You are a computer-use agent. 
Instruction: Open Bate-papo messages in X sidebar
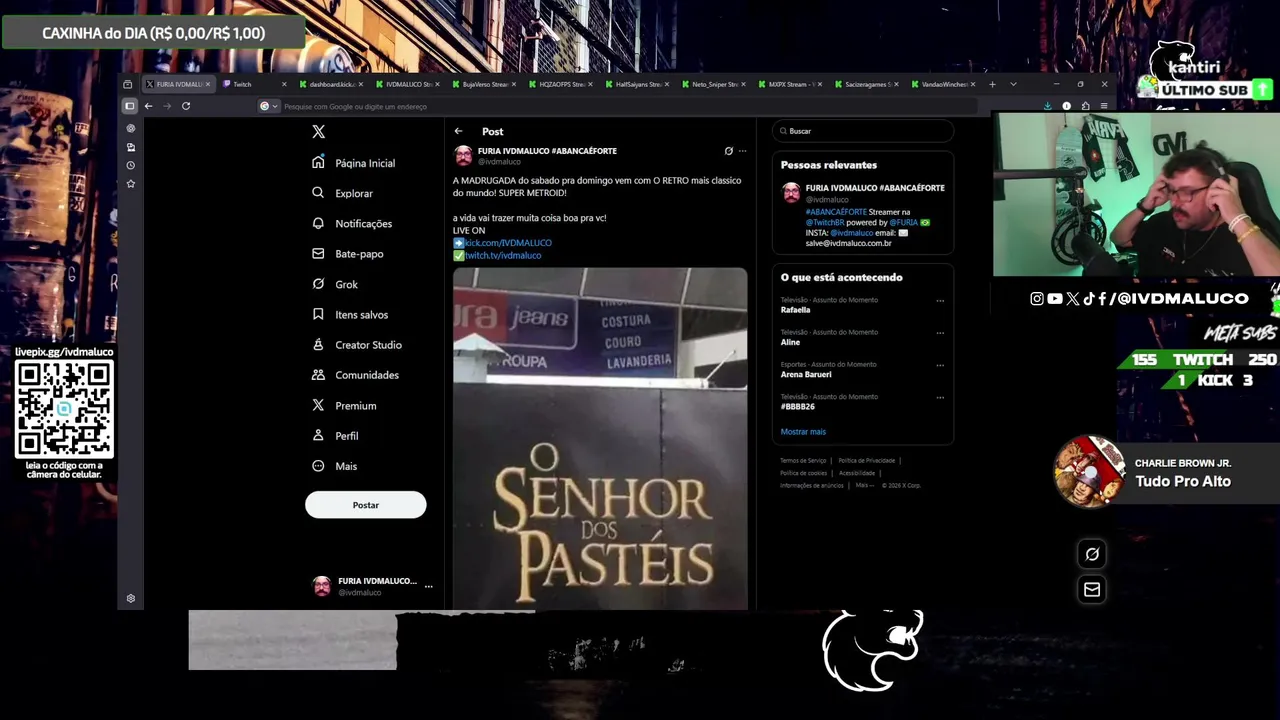(x=347, y=254)
